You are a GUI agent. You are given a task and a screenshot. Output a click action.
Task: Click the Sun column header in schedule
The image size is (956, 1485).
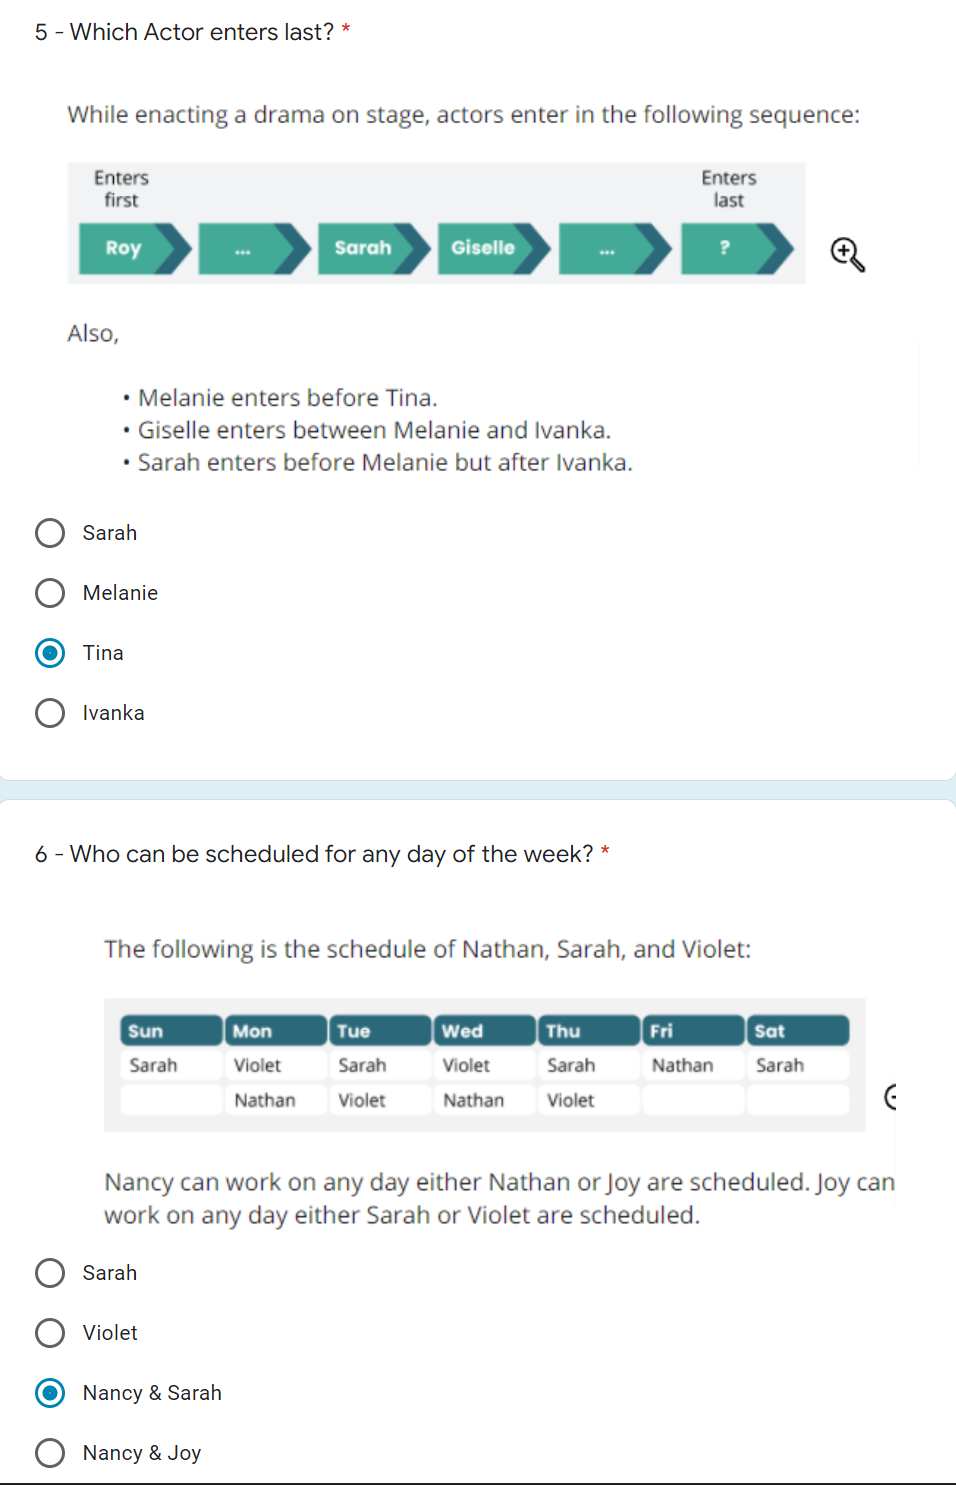tap(171, 1031)
